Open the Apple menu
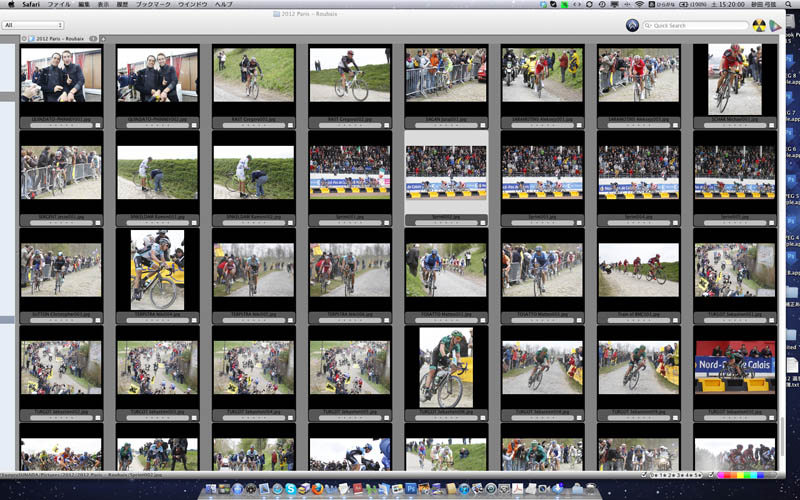This screenshot has width=800, height=500. 11,4
